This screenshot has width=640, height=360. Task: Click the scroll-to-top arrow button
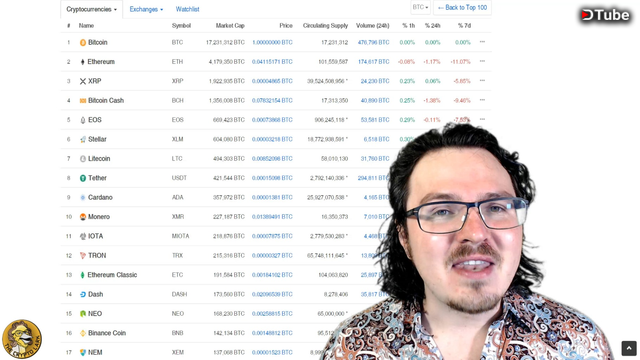point(629,349)
